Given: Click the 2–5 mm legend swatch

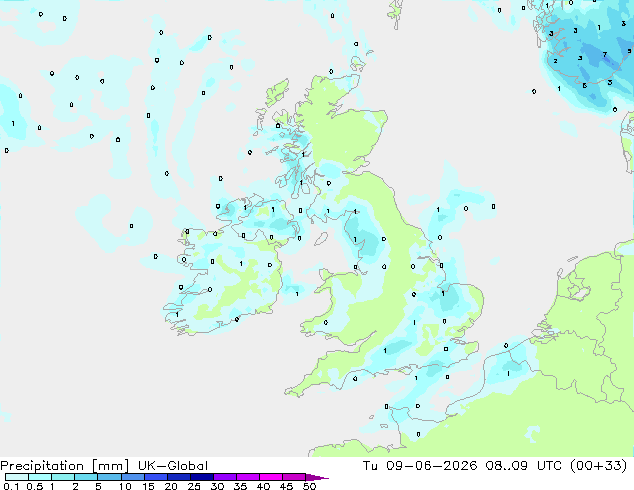Looking at the screenshot, I should click(86, 477).
